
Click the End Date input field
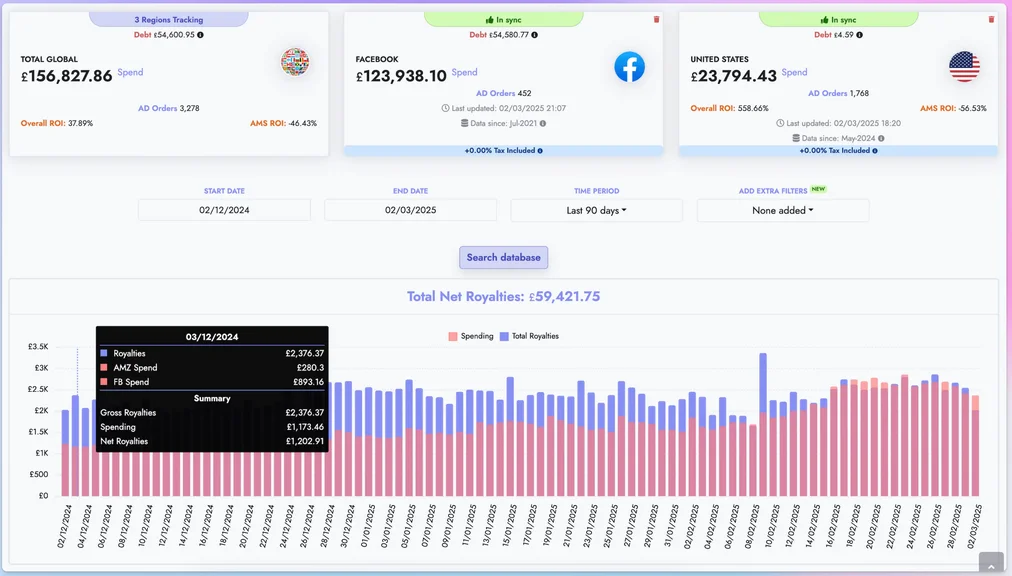tap(410, 210)
